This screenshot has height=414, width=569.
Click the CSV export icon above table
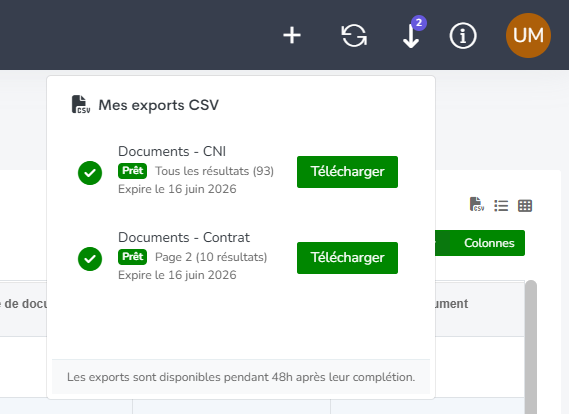click(x=477, y=204)
